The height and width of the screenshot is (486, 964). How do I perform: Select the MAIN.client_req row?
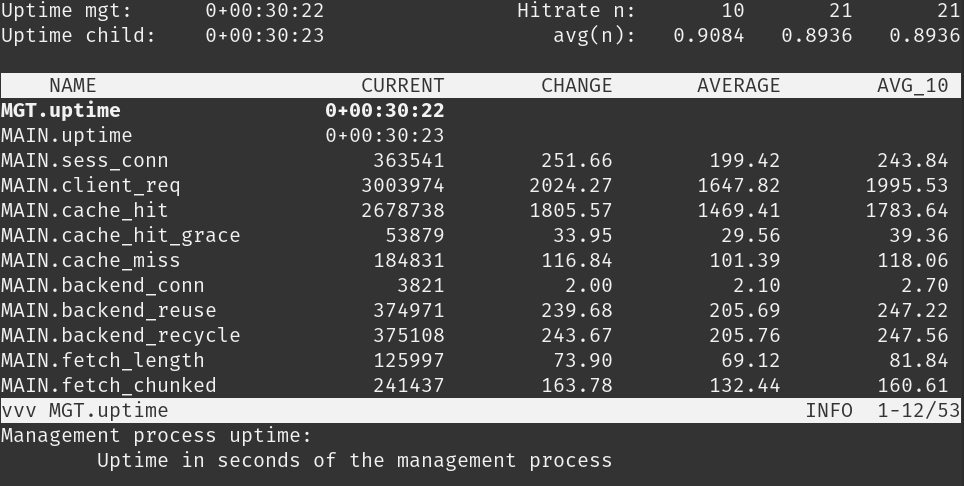click(x=91, y=186)
